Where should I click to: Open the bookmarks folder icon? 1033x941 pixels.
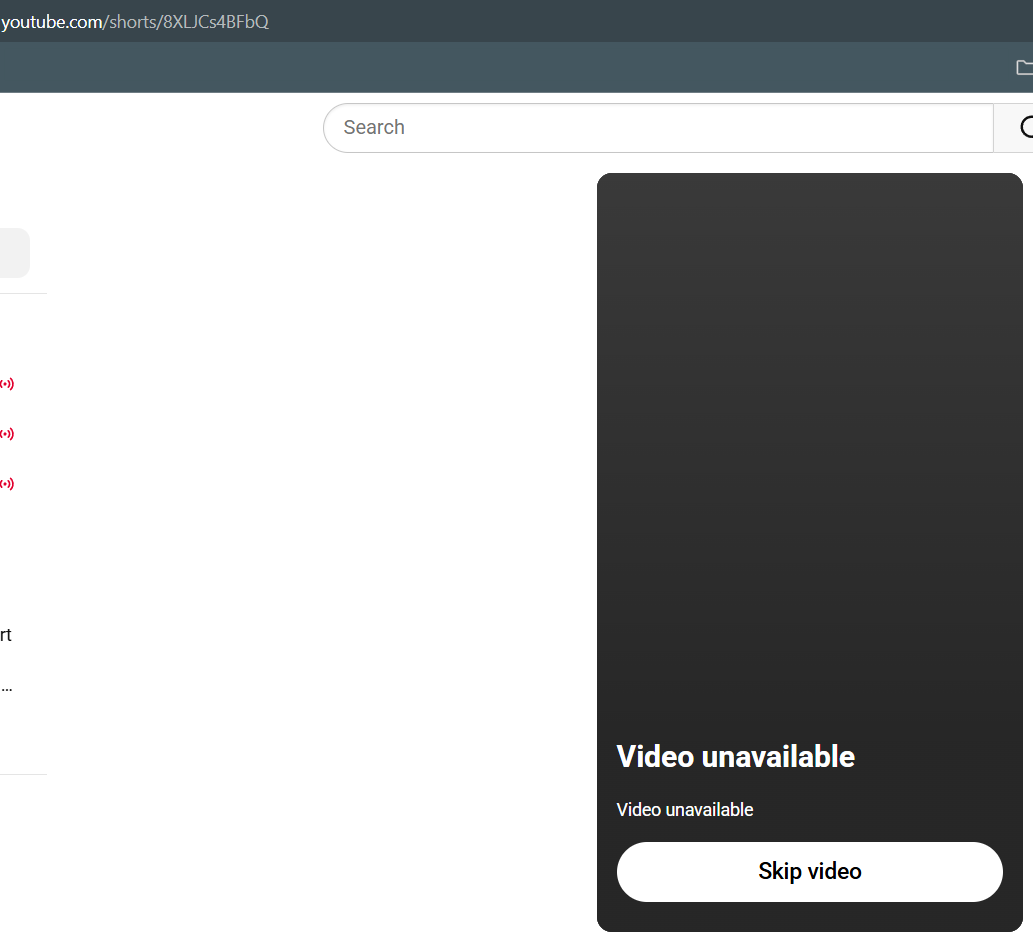[x=1023, y=67]
